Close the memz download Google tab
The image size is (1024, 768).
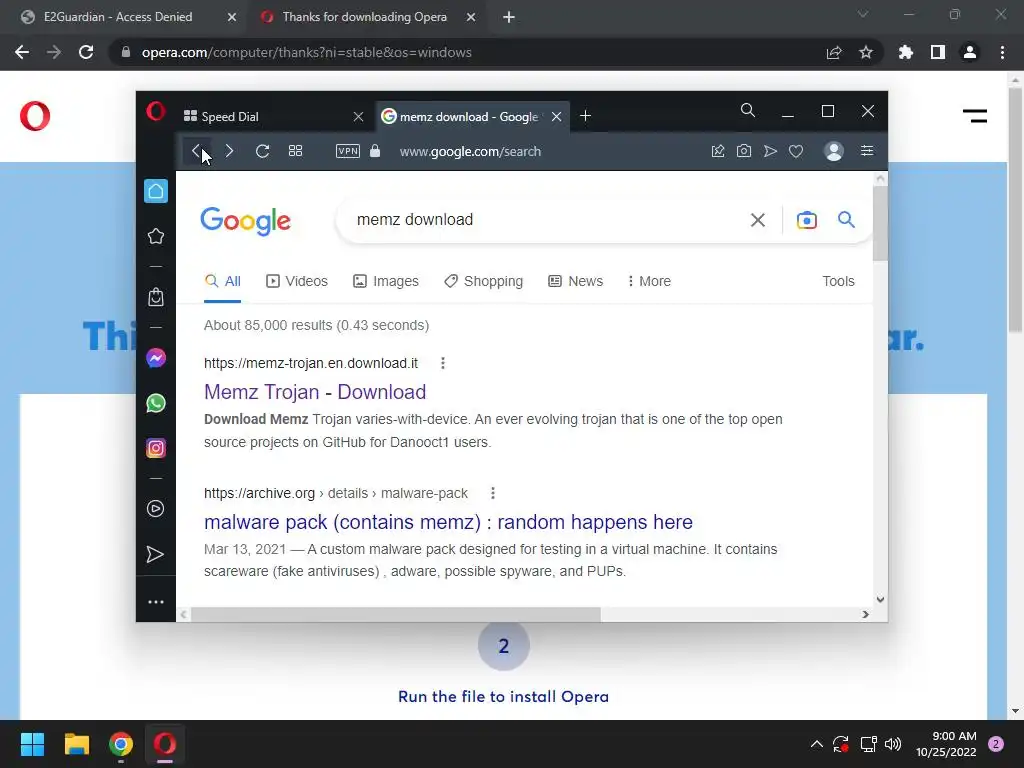tap(556, 116)
